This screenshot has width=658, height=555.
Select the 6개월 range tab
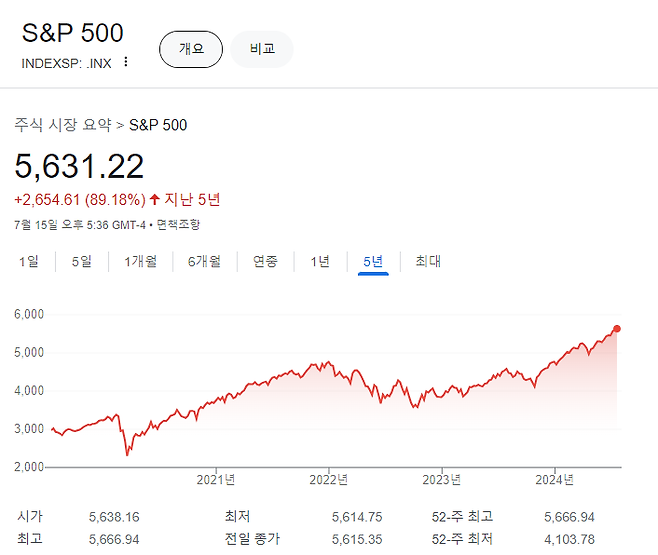point(204,261)
